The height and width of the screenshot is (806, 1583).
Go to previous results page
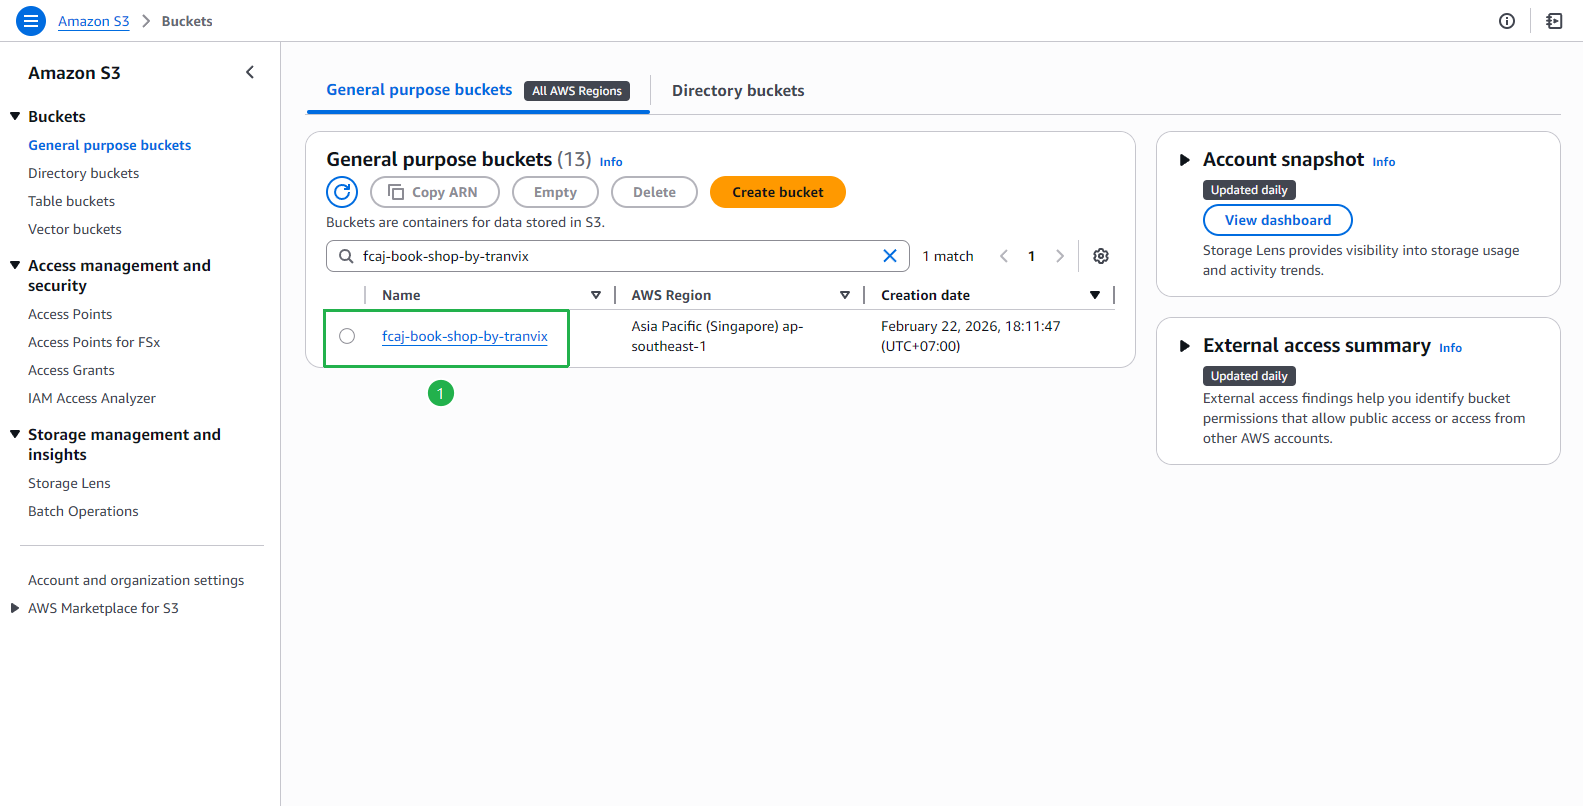tap(1004, 256)
